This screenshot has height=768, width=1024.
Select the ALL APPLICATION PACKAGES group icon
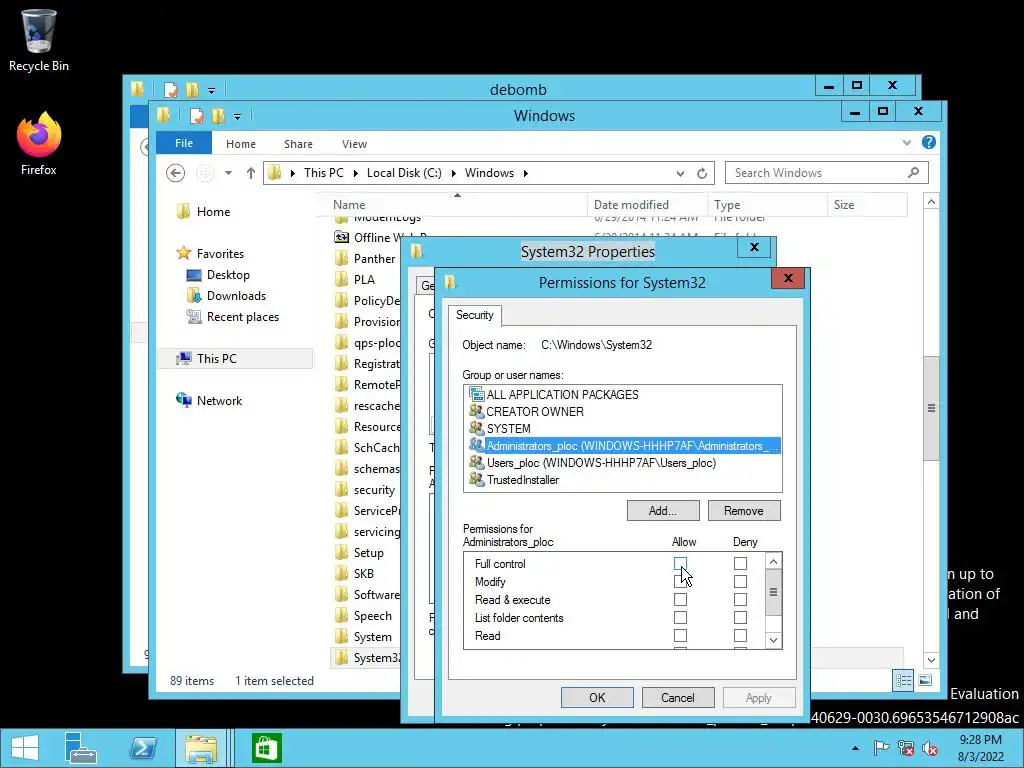pyautogui.click(x=477, y=394)
